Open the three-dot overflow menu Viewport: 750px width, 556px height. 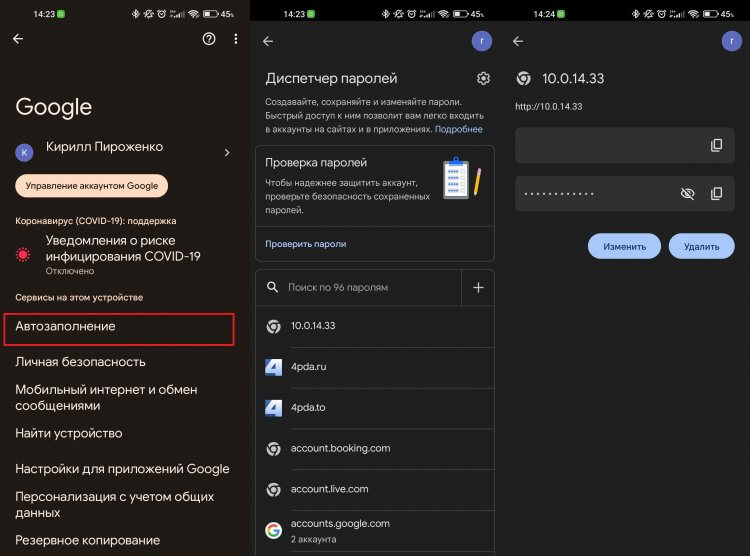236,39
